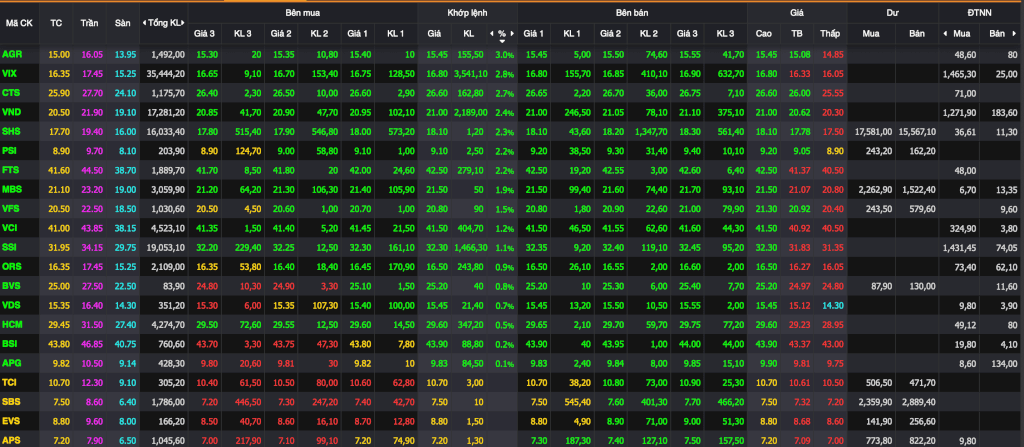Sort by Mã CK column header

coord(20,23)
